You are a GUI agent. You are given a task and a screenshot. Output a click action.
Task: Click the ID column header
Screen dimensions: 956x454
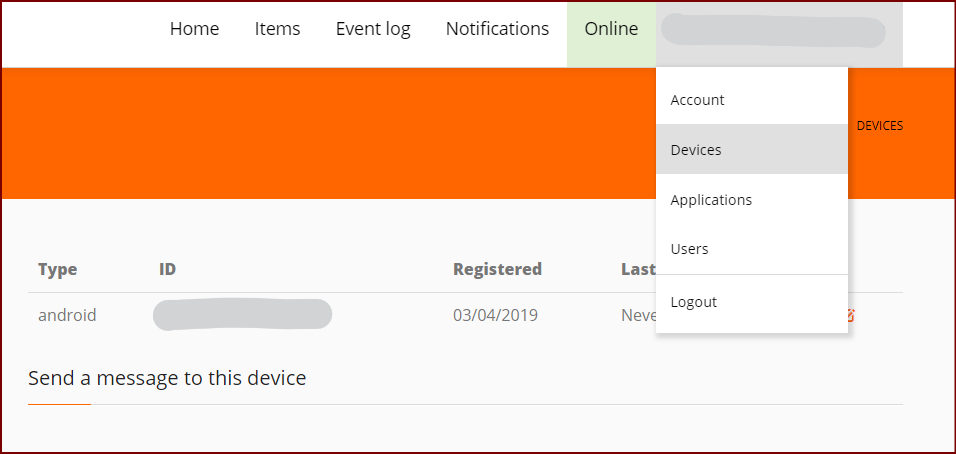(168, 269)
